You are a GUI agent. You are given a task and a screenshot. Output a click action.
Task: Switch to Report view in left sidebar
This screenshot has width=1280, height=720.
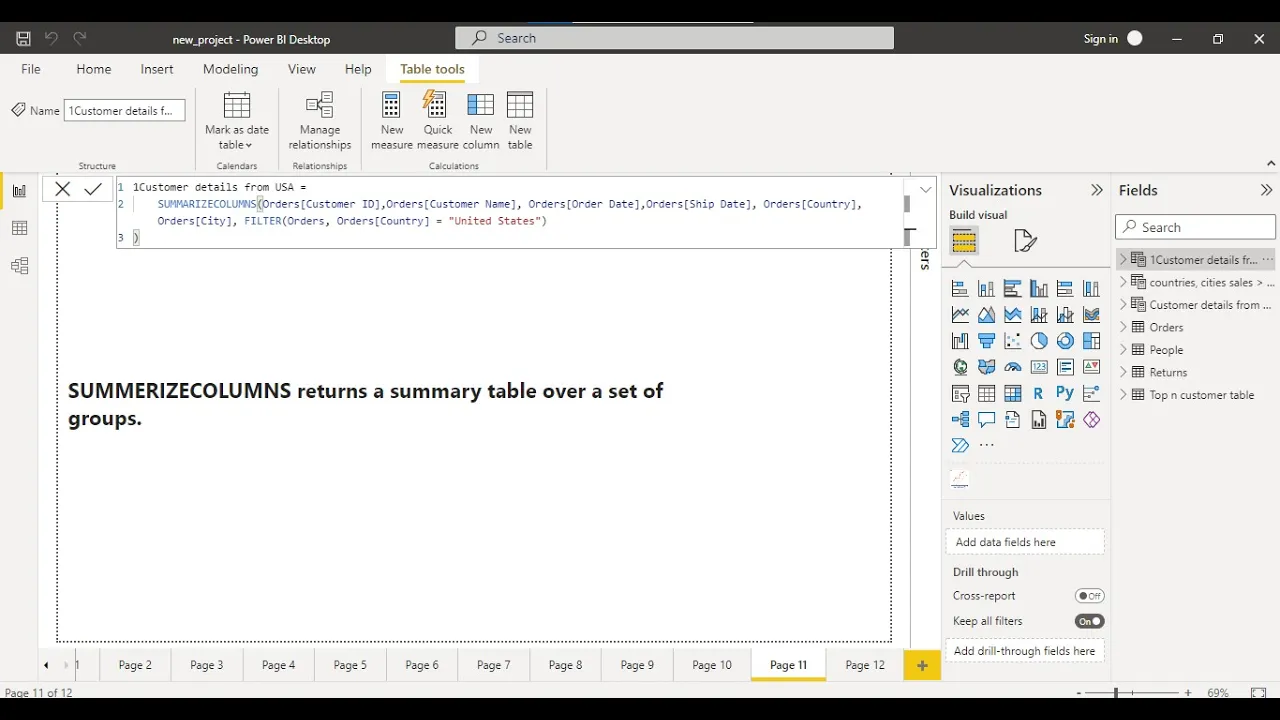point(19,191)
